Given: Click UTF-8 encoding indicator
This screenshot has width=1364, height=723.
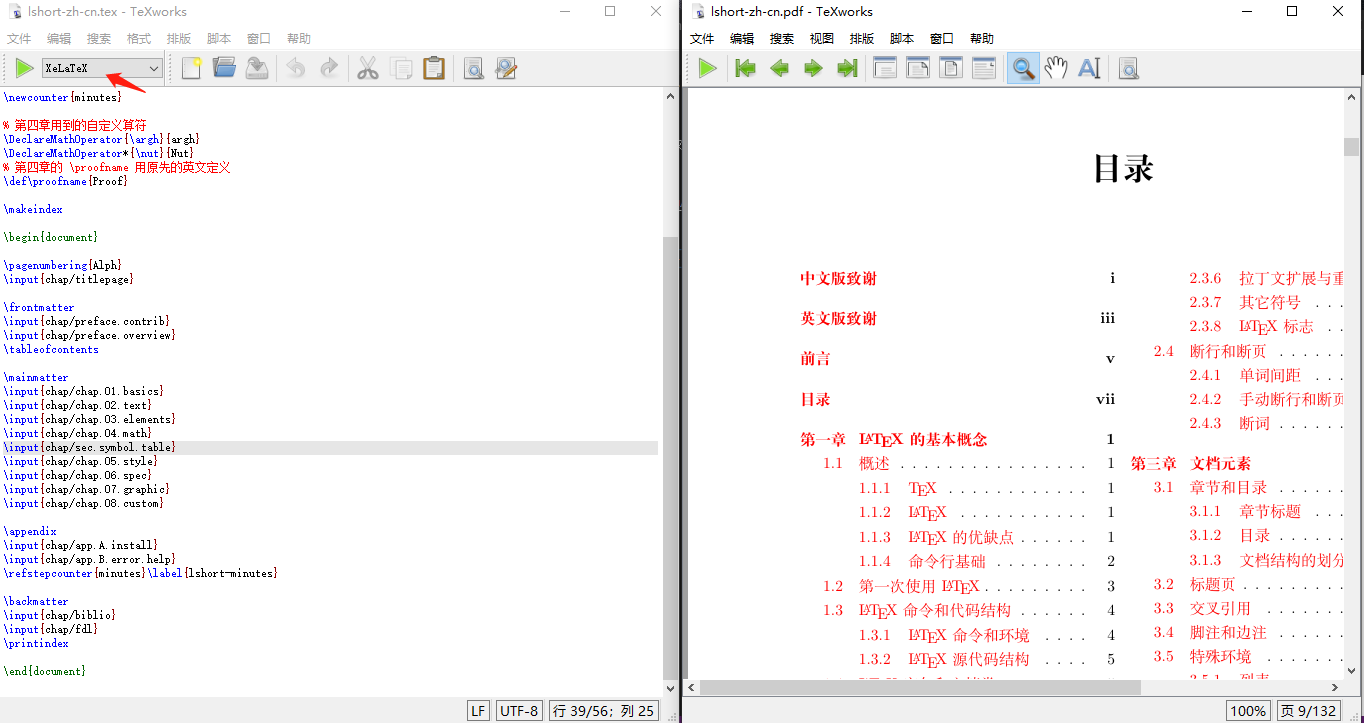Looking at the screenshot, I should [519, 711].
